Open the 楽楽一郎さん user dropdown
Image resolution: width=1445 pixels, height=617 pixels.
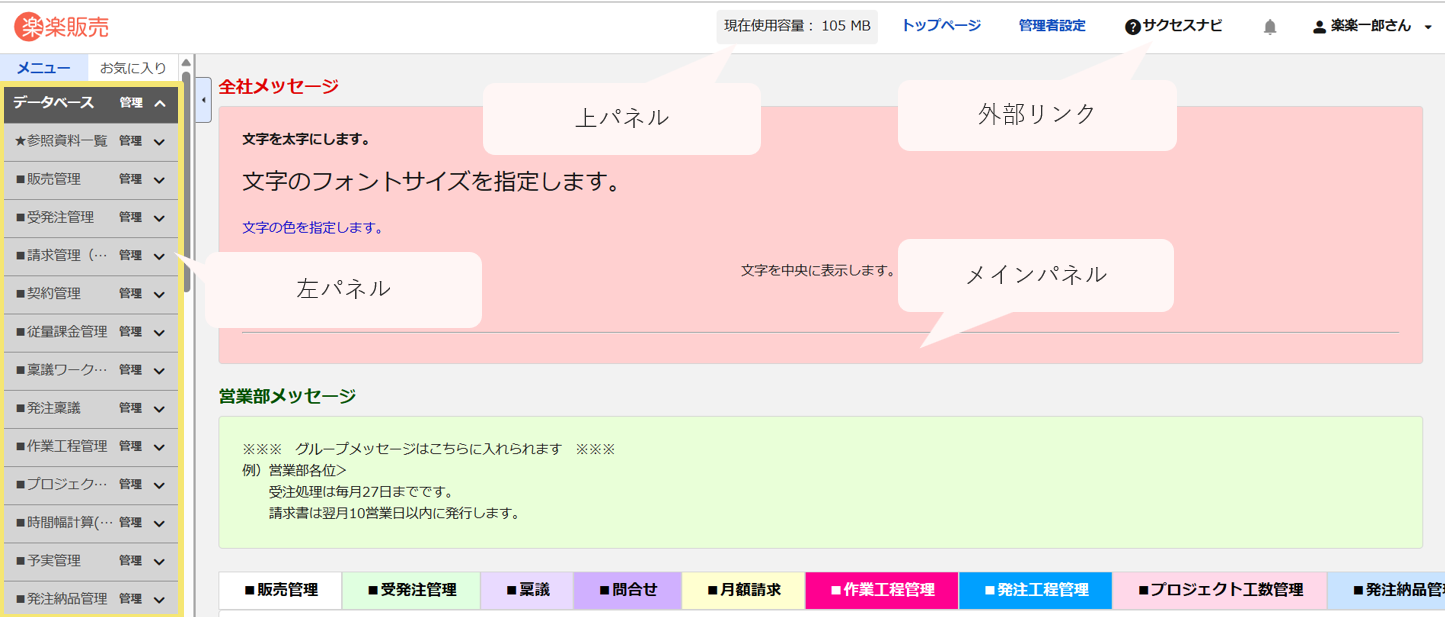pyautogui.click(x=1372, y=27)
